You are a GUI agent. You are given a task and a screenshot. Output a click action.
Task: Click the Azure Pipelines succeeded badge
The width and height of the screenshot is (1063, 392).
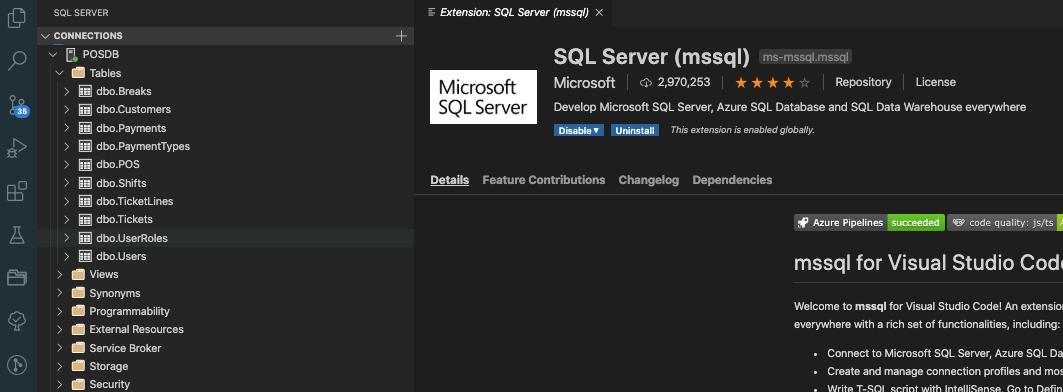coord(869,222)
